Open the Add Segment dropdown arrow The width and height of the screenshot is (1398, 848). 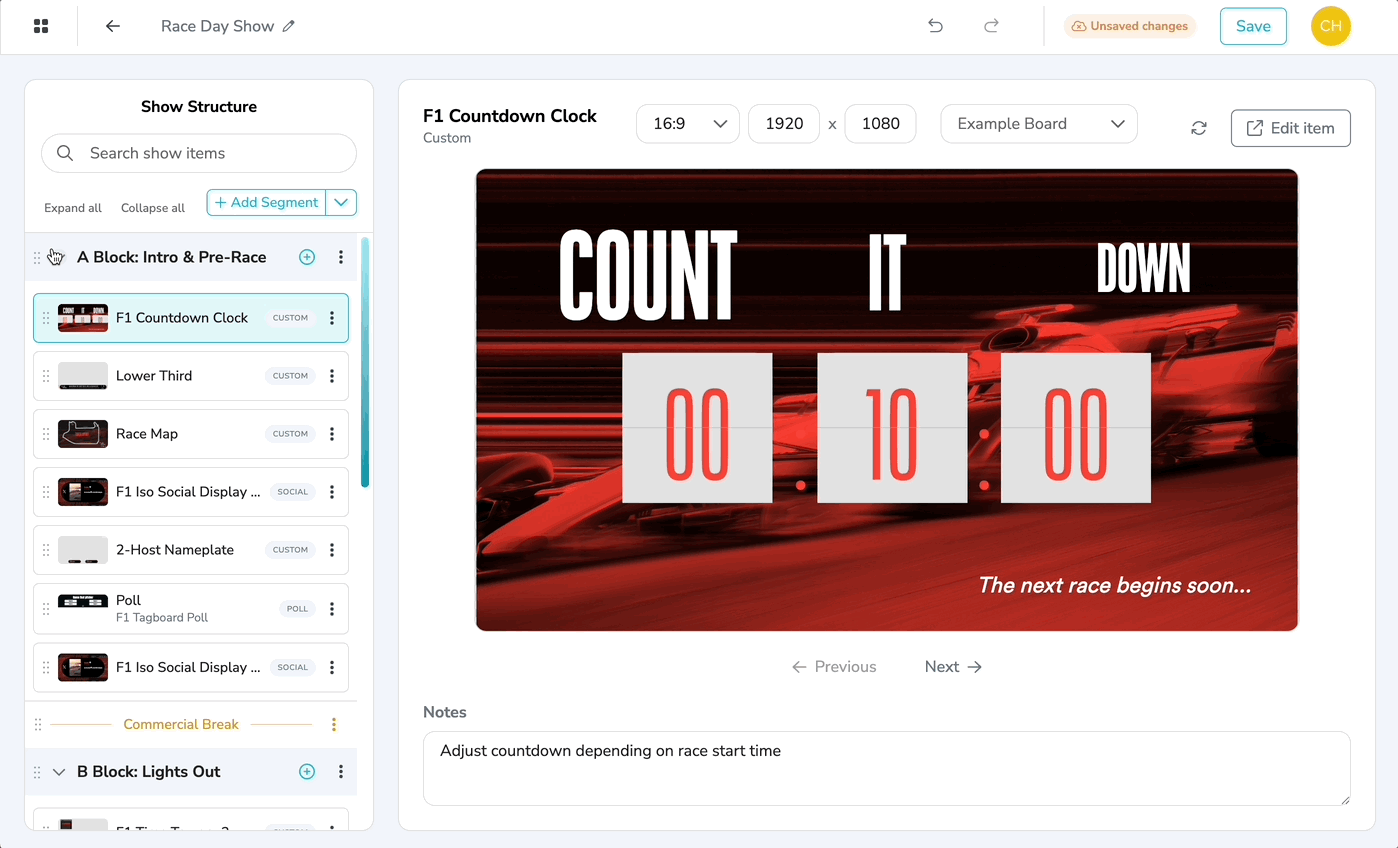(341, 202)
